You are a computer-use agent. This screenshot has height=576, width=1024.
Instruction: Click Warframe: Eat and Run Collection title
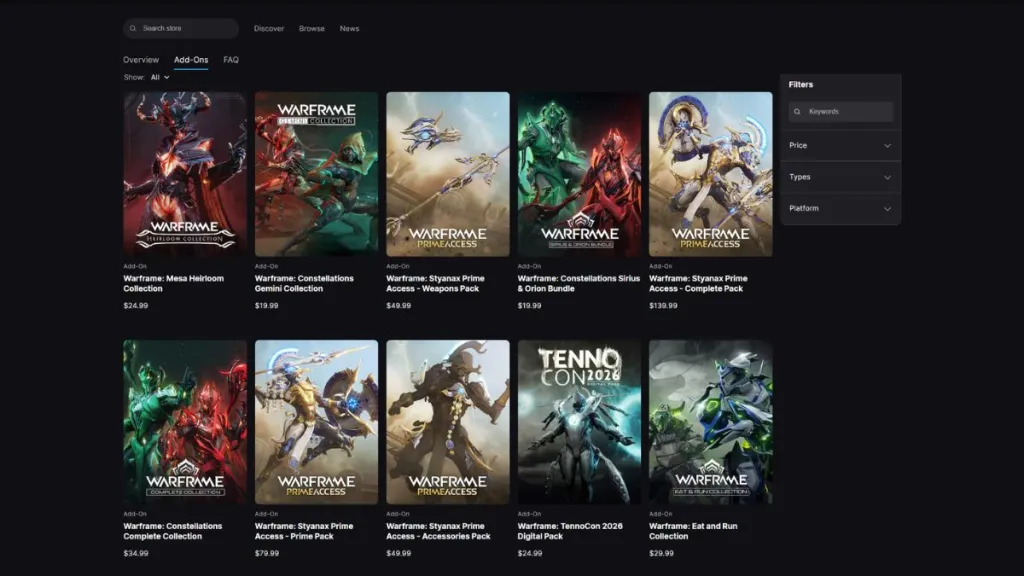click(x=693, y=531)
